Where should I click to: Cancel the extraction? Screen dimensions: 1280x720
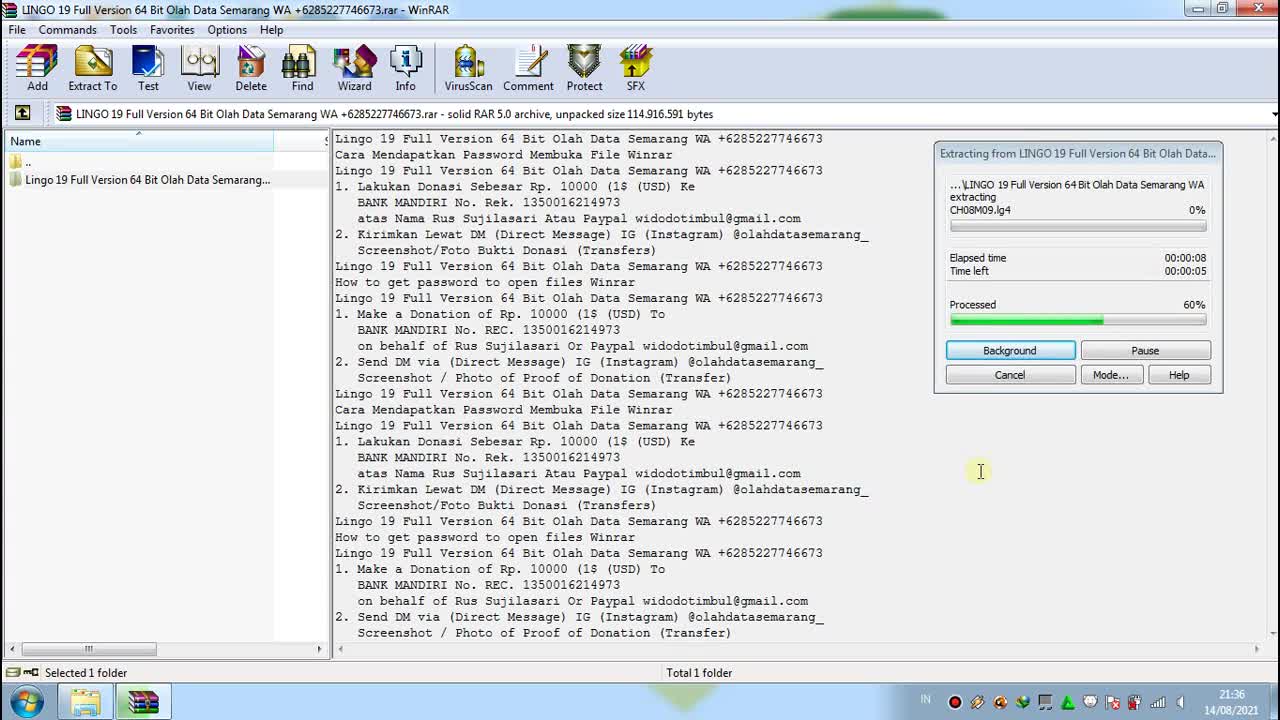point(1010,375)
